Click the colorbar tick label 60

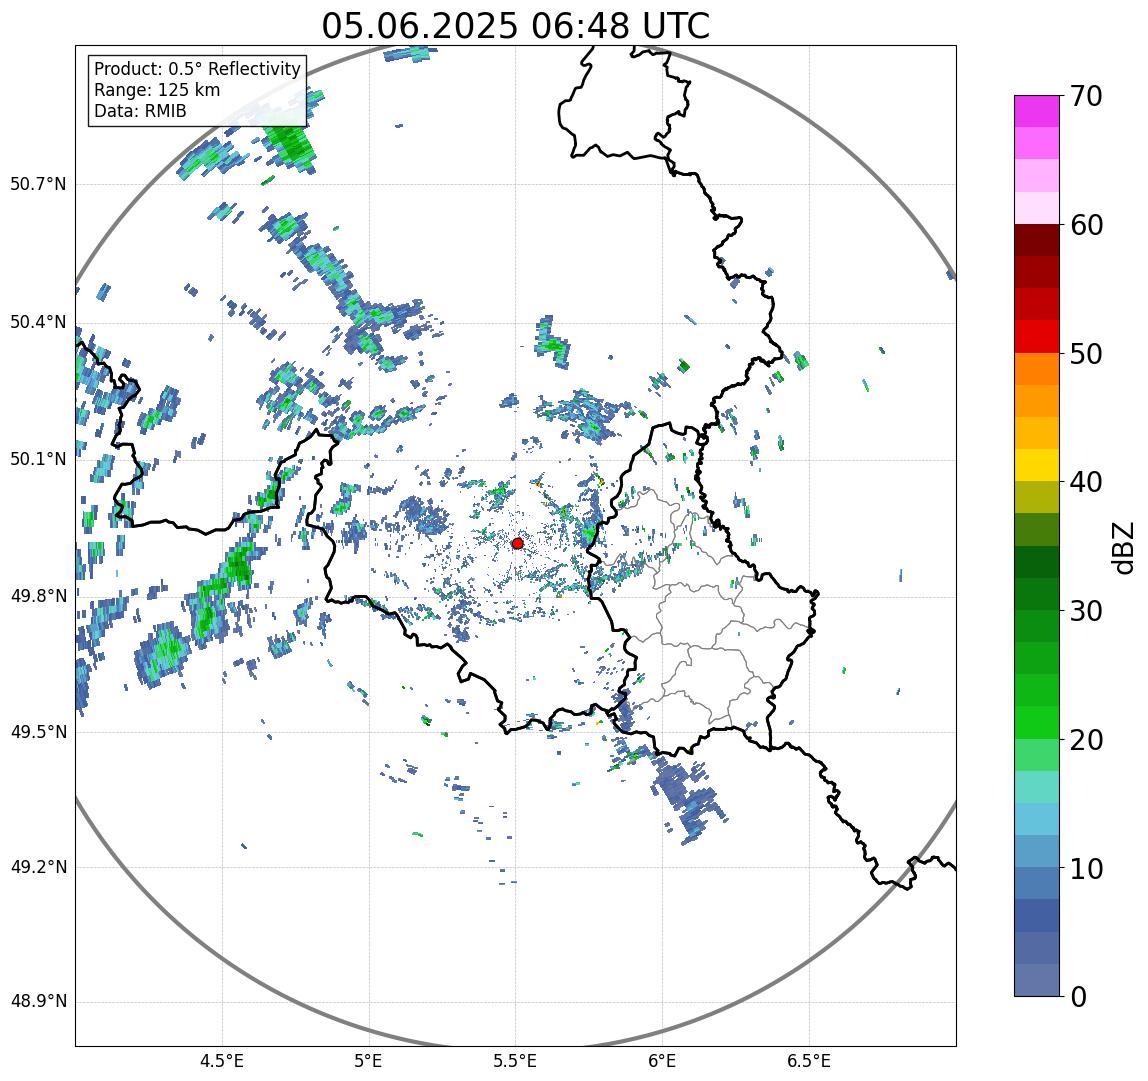[x=1086, y=225]
